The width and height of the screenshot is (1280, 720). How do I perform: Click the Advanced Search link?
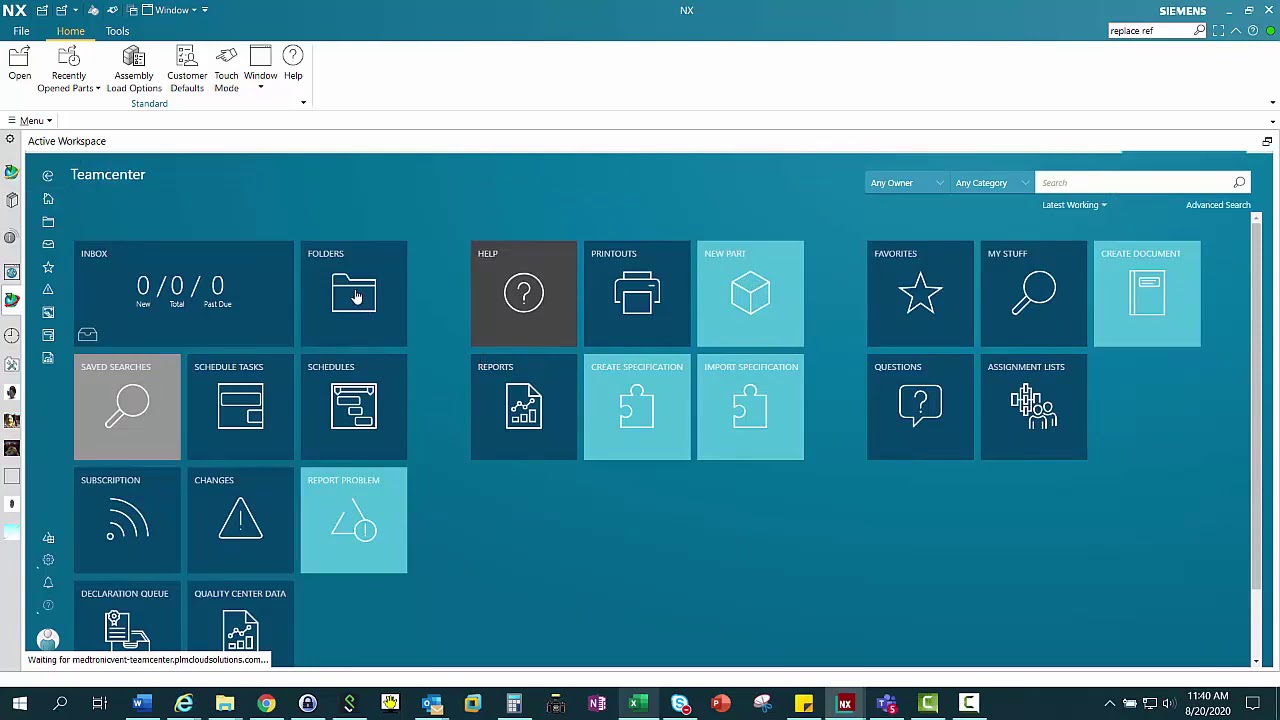click(1218, 205)
